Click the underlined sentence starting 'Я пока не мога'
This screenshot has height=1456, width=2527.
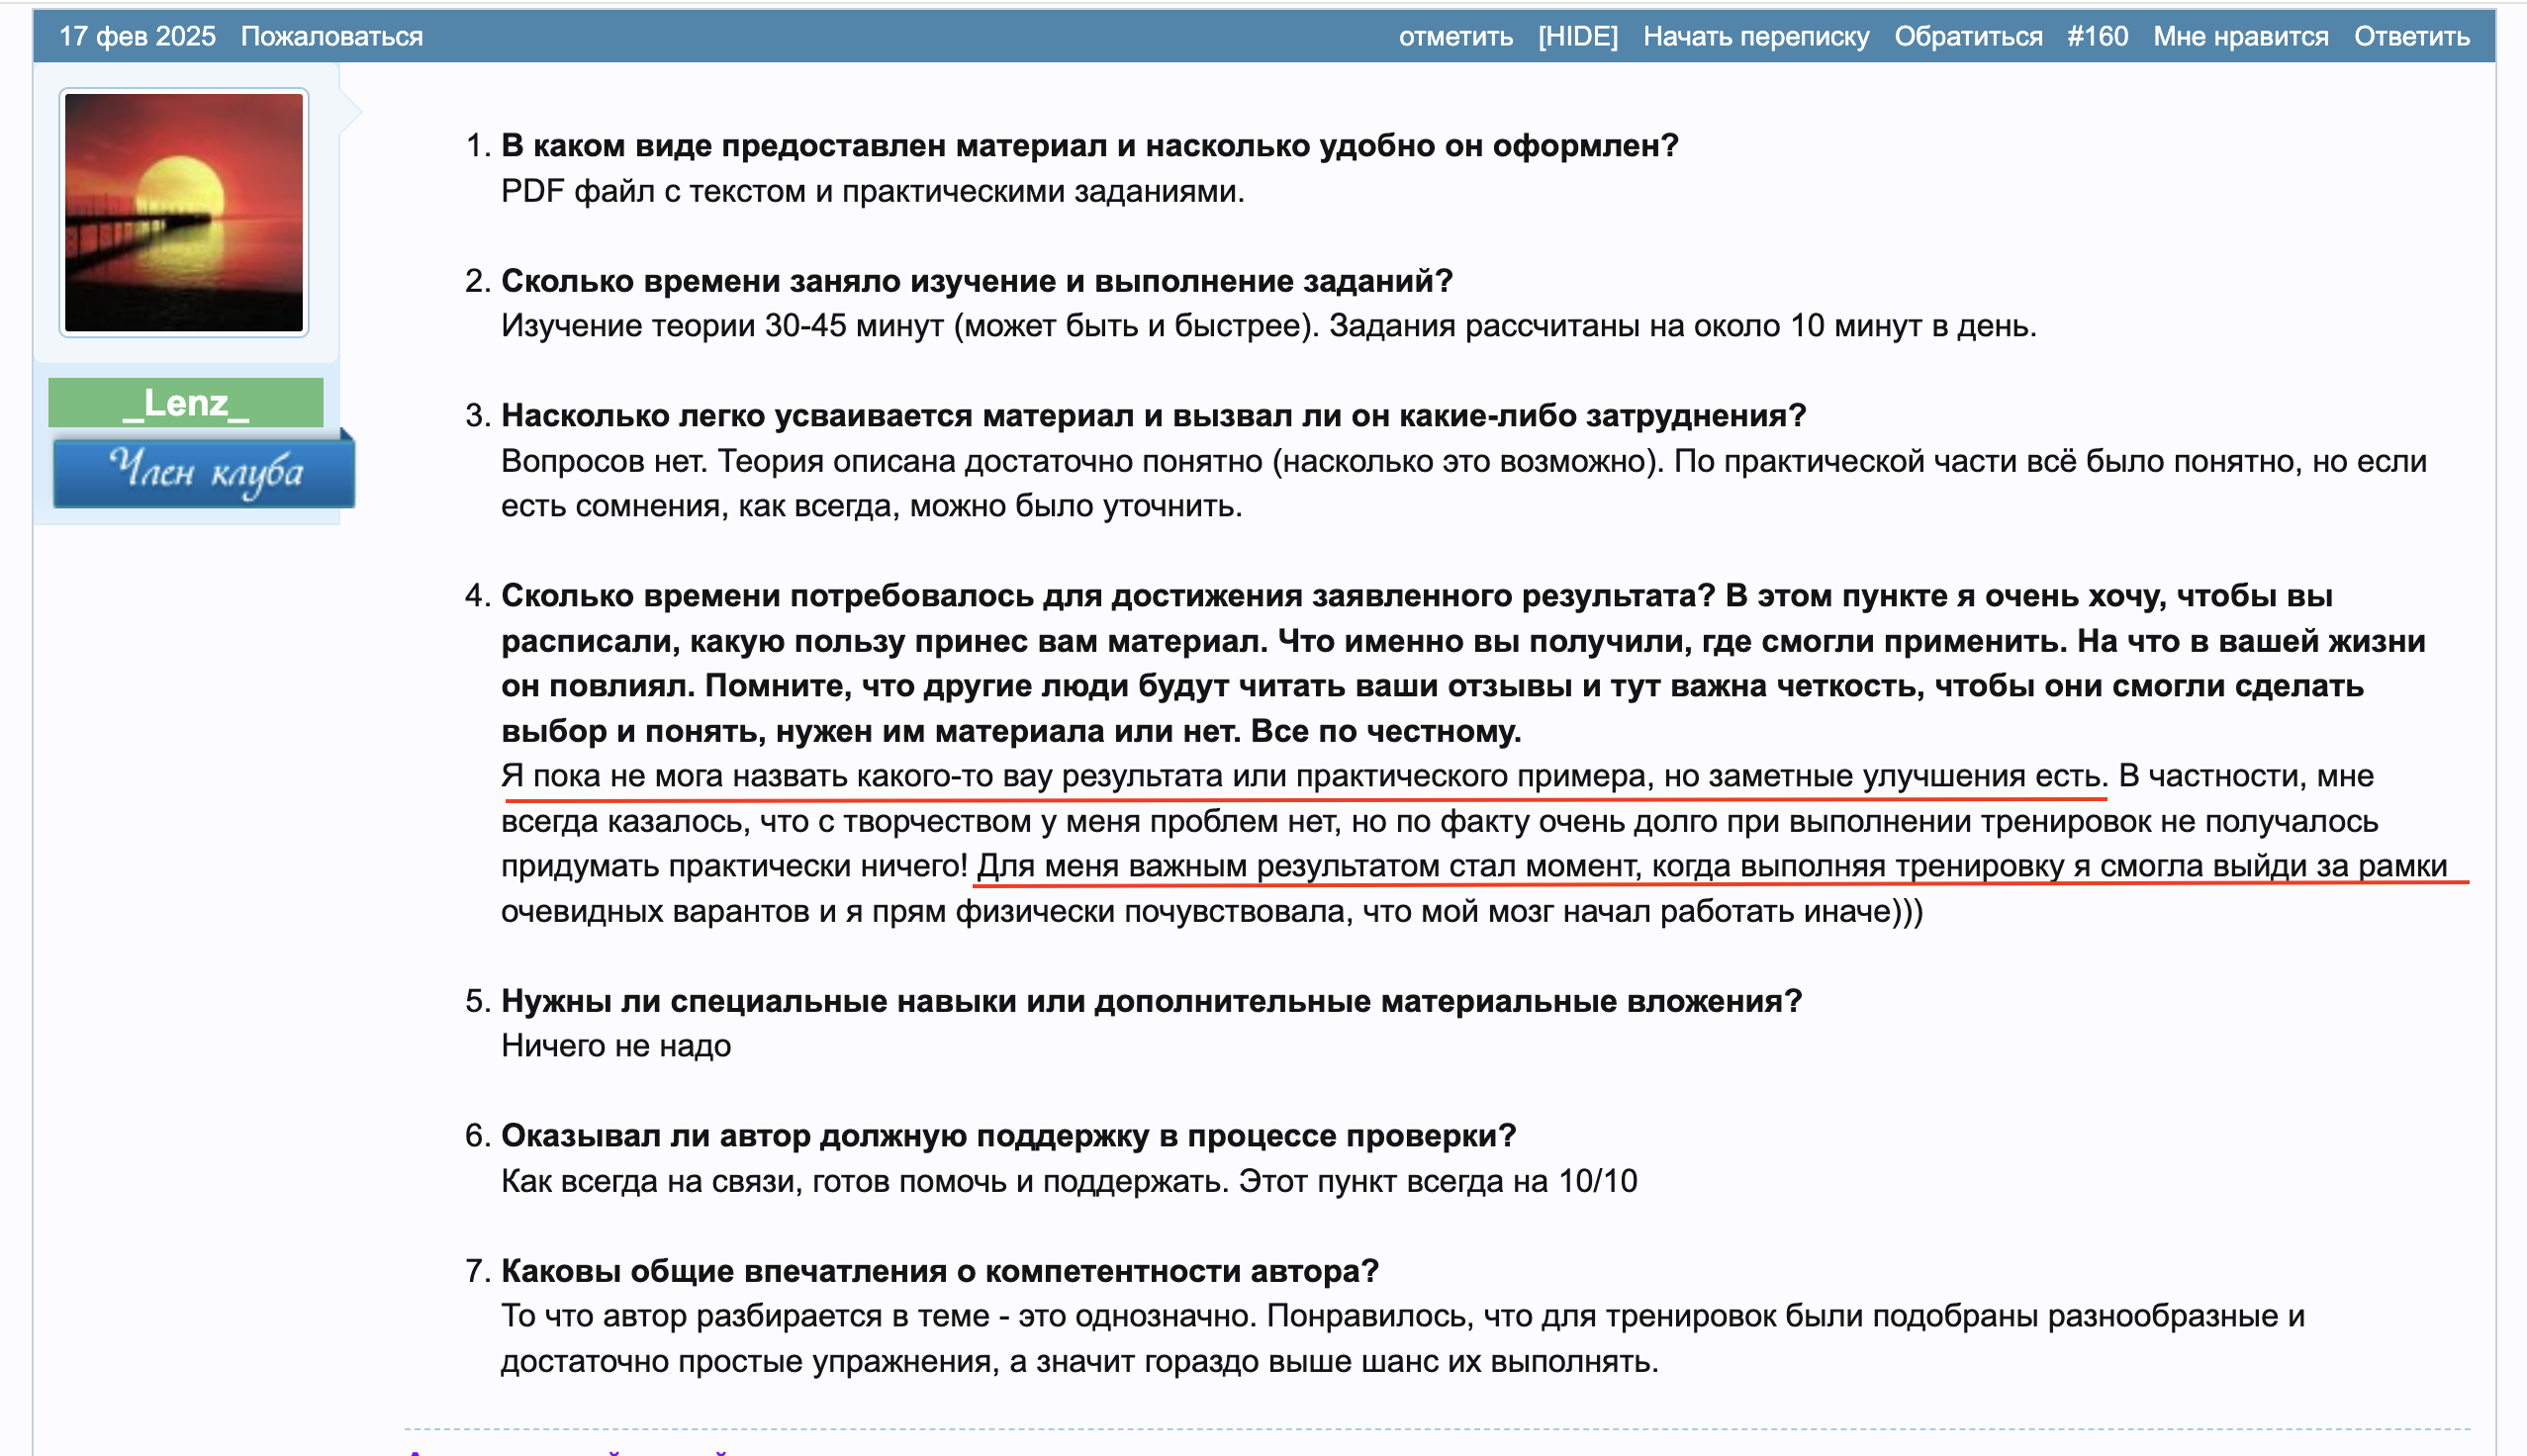coord(1303,777)
